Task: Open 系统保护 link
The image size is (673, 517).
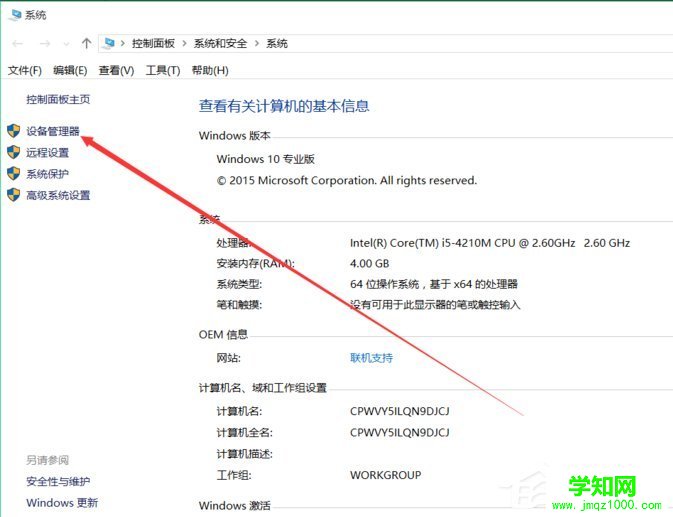Action: (x=48, y=174)
